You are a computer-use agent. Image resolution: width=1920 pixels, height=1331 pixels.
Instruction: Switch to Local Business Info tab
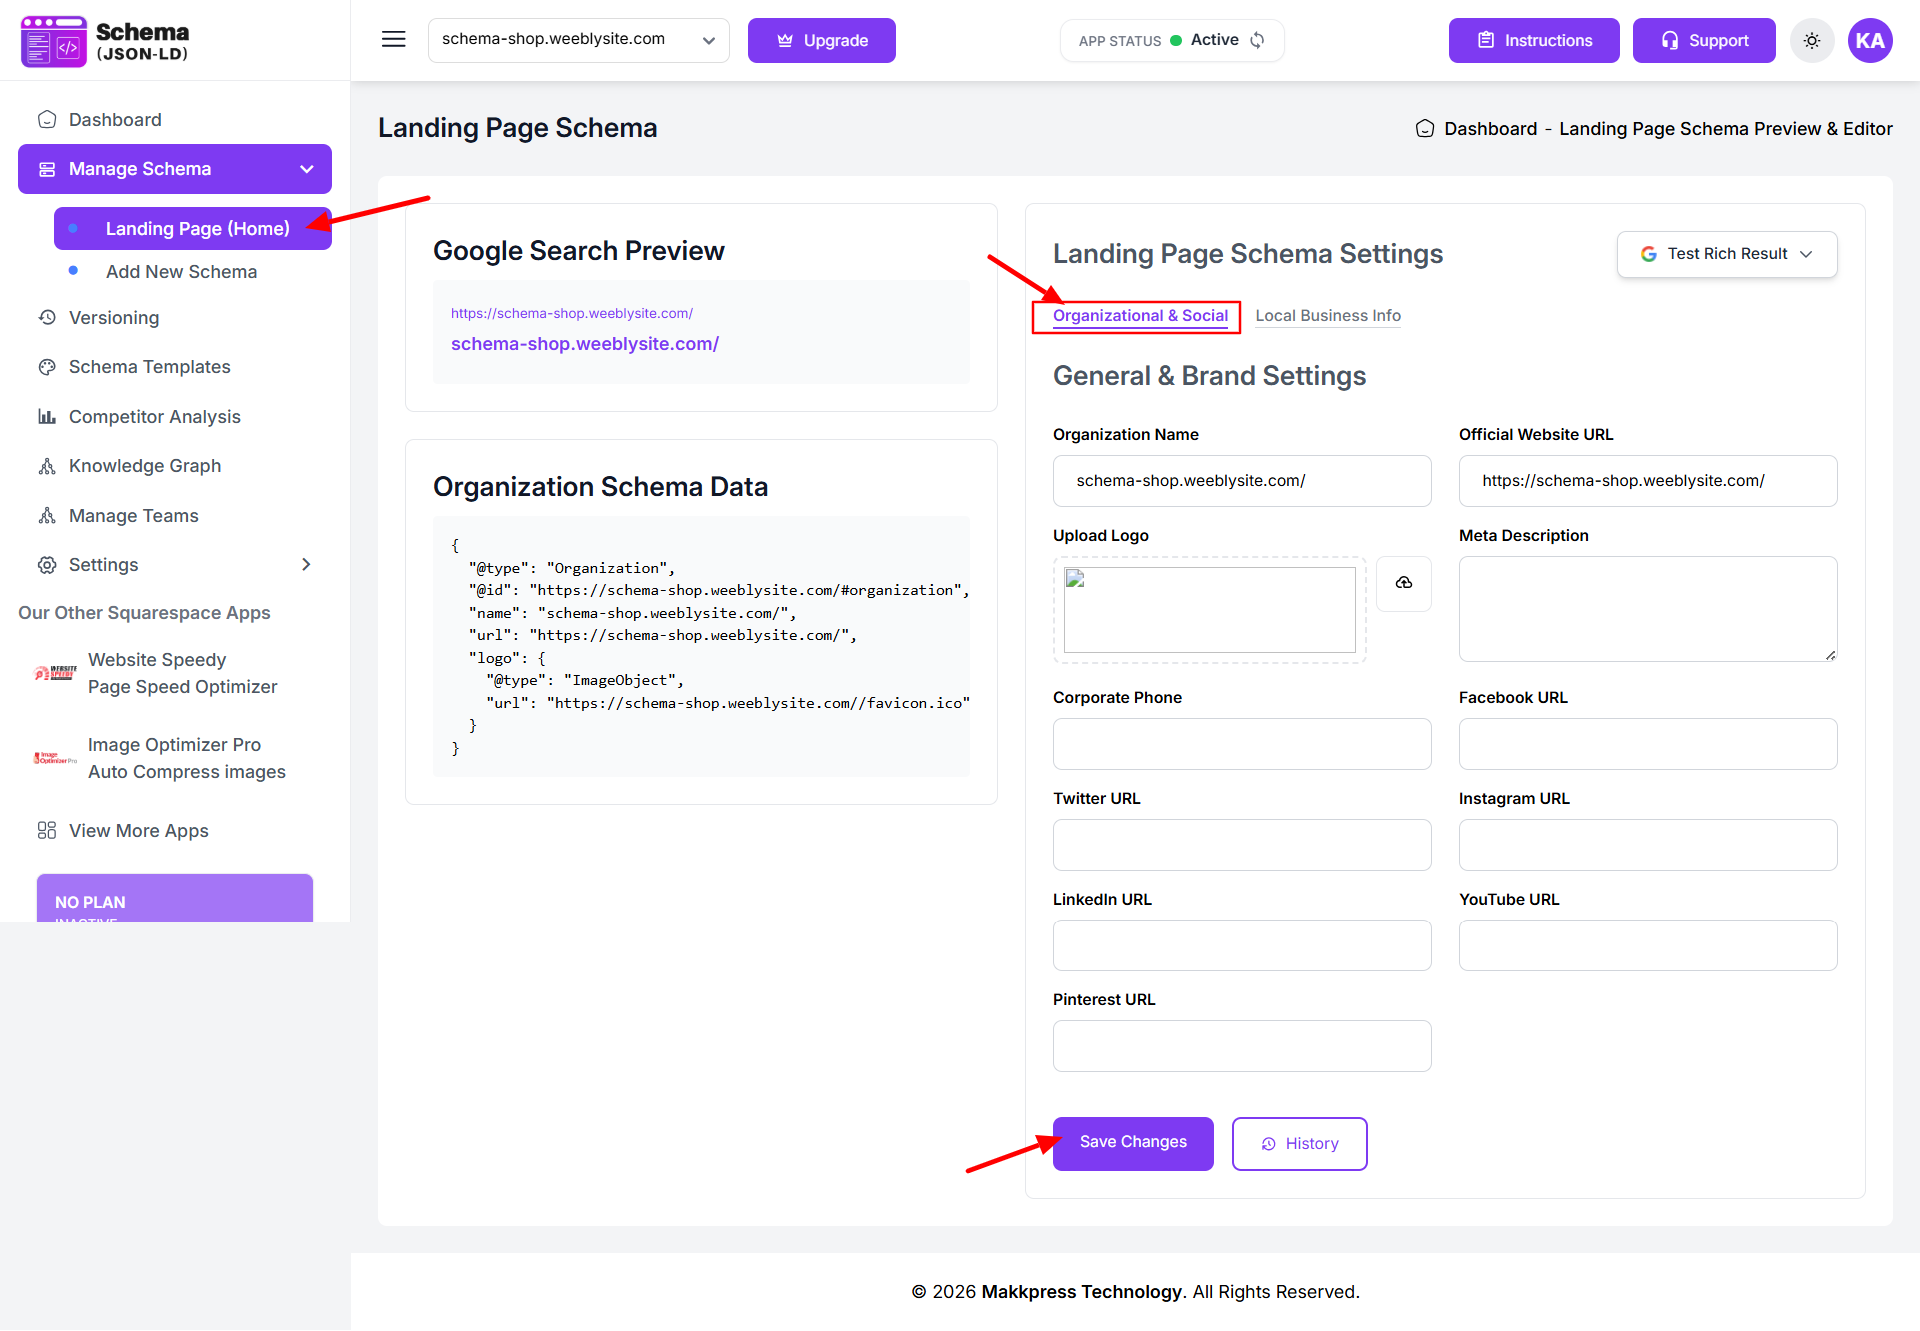(x=1327, y=316)
